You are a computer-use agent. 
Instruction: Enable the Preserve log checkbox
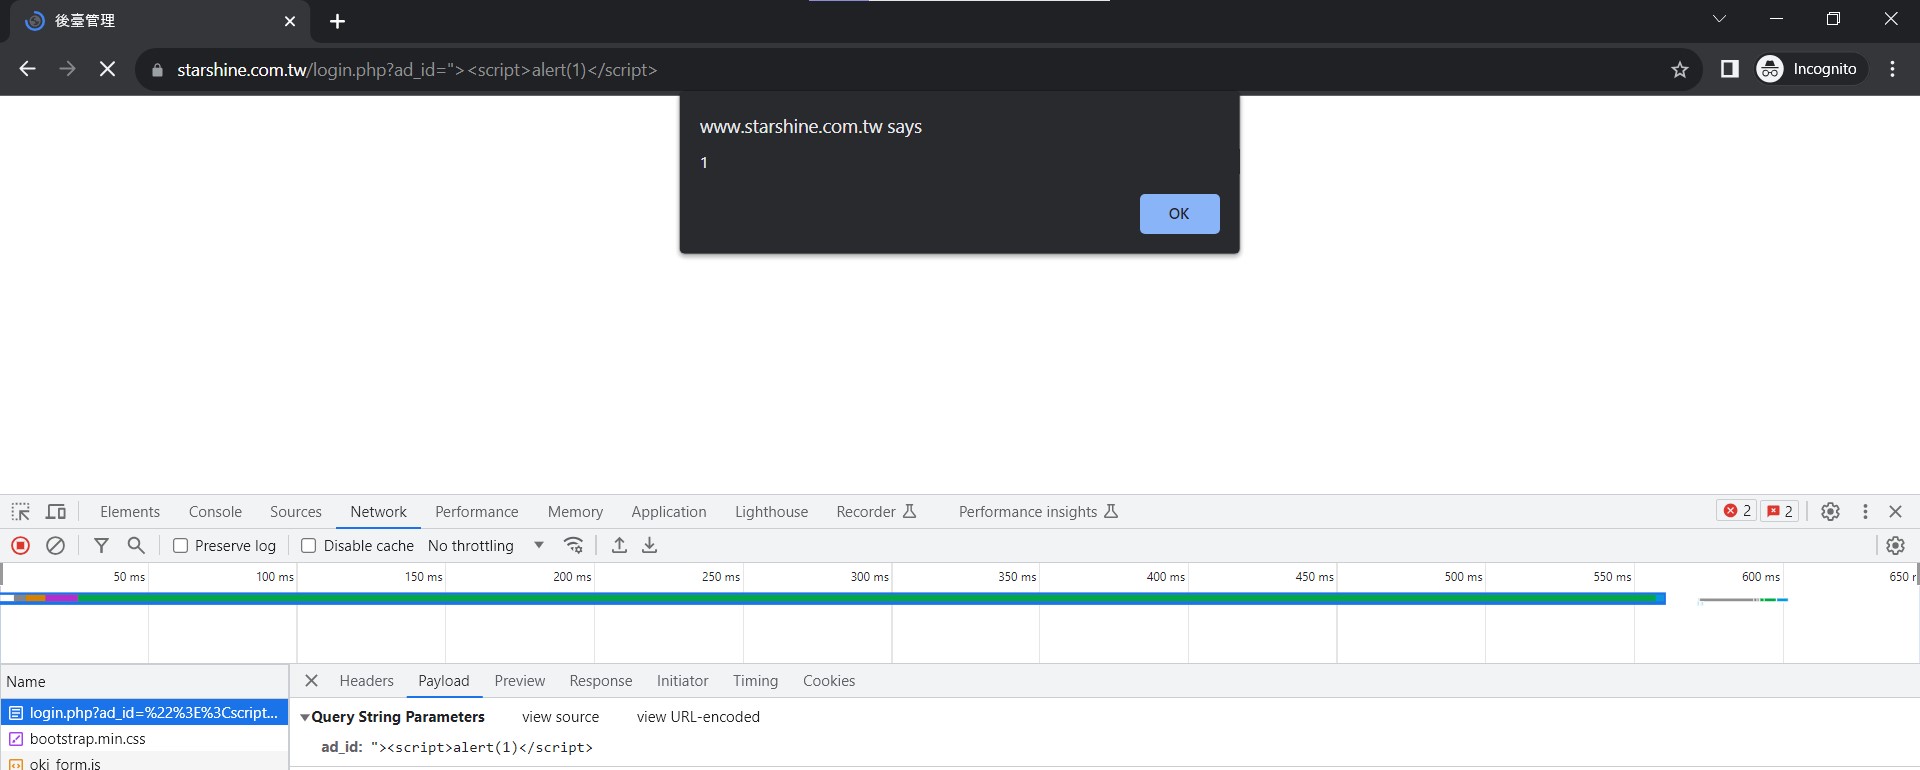point(180,545)
